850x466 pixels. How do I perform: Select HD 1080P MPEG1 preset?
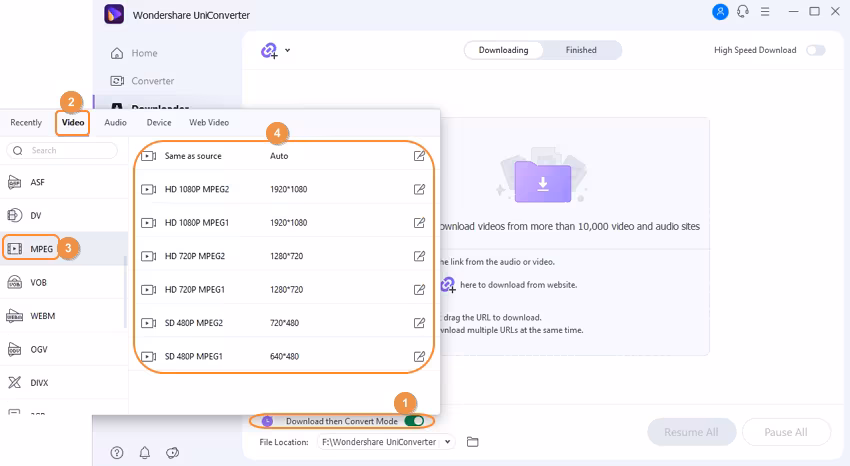284,223
